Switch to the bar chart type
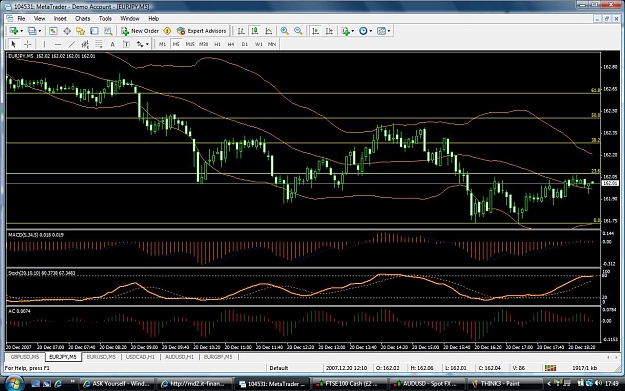This screenshot has height=391, width=625. 241,31
